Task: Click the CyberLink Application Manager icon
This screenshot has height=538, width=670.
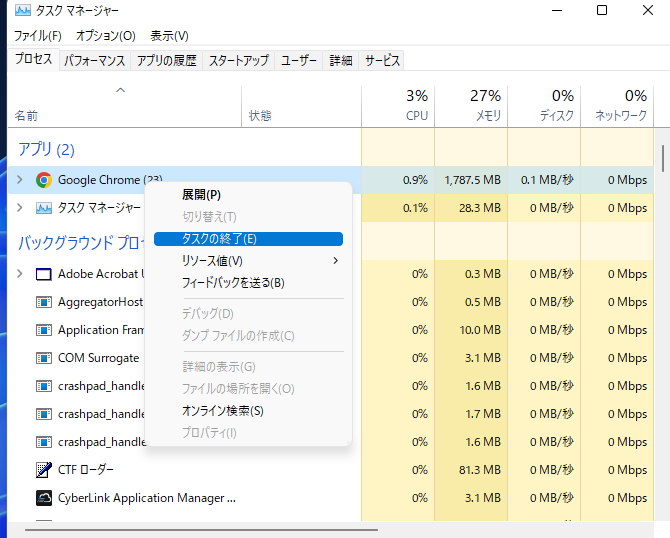Action: pos(44,498)
